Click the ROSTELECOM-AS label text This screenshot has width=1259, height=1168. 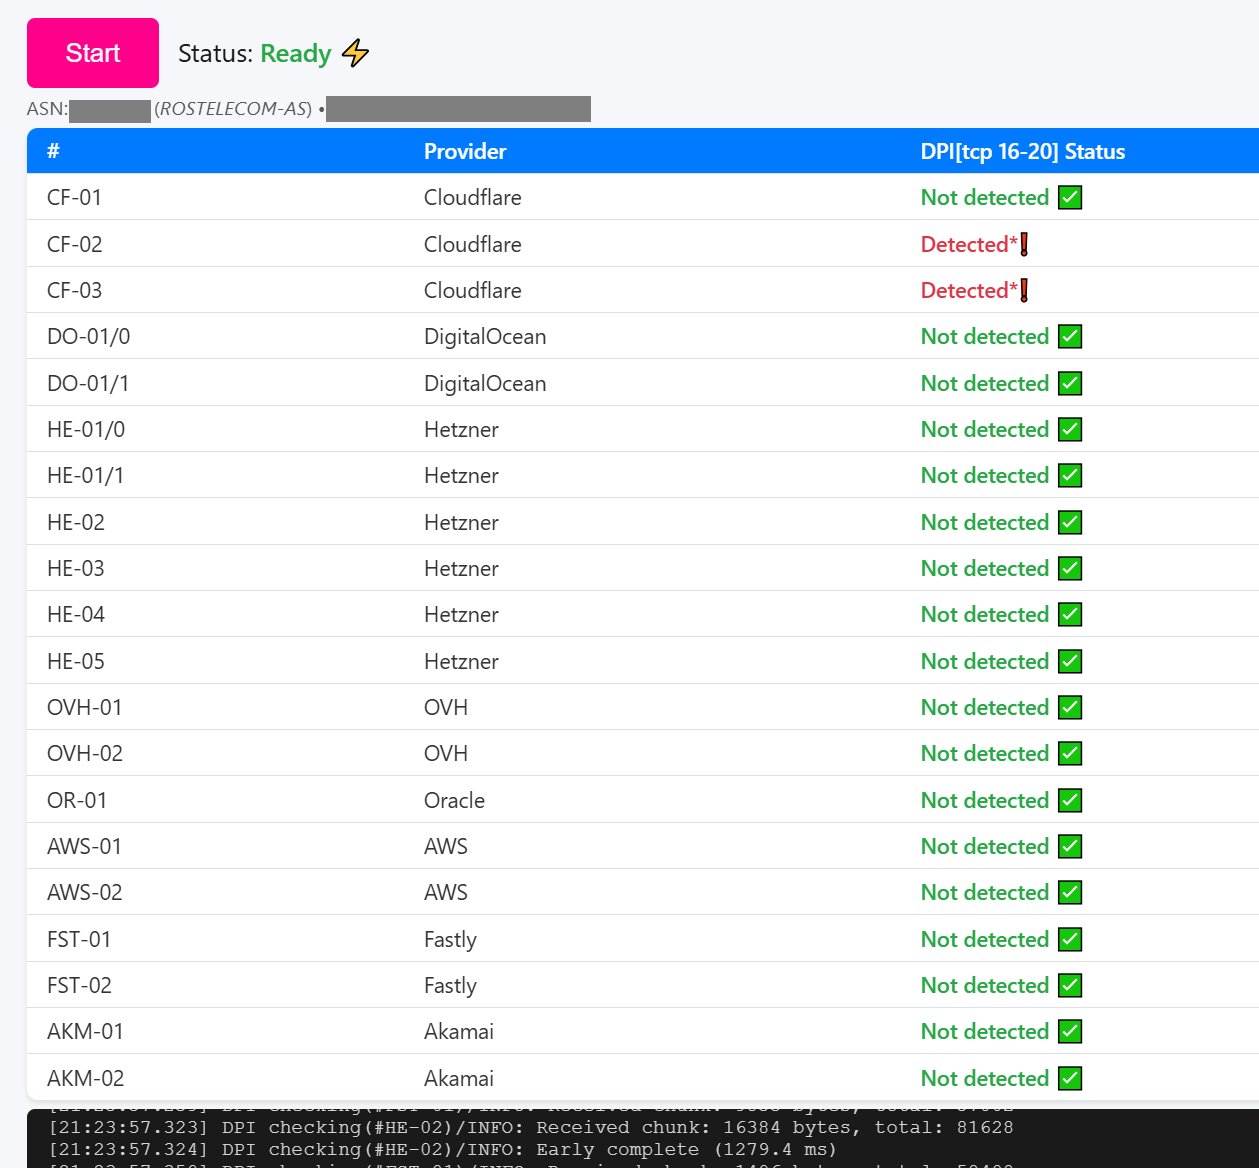pos(233,109)
